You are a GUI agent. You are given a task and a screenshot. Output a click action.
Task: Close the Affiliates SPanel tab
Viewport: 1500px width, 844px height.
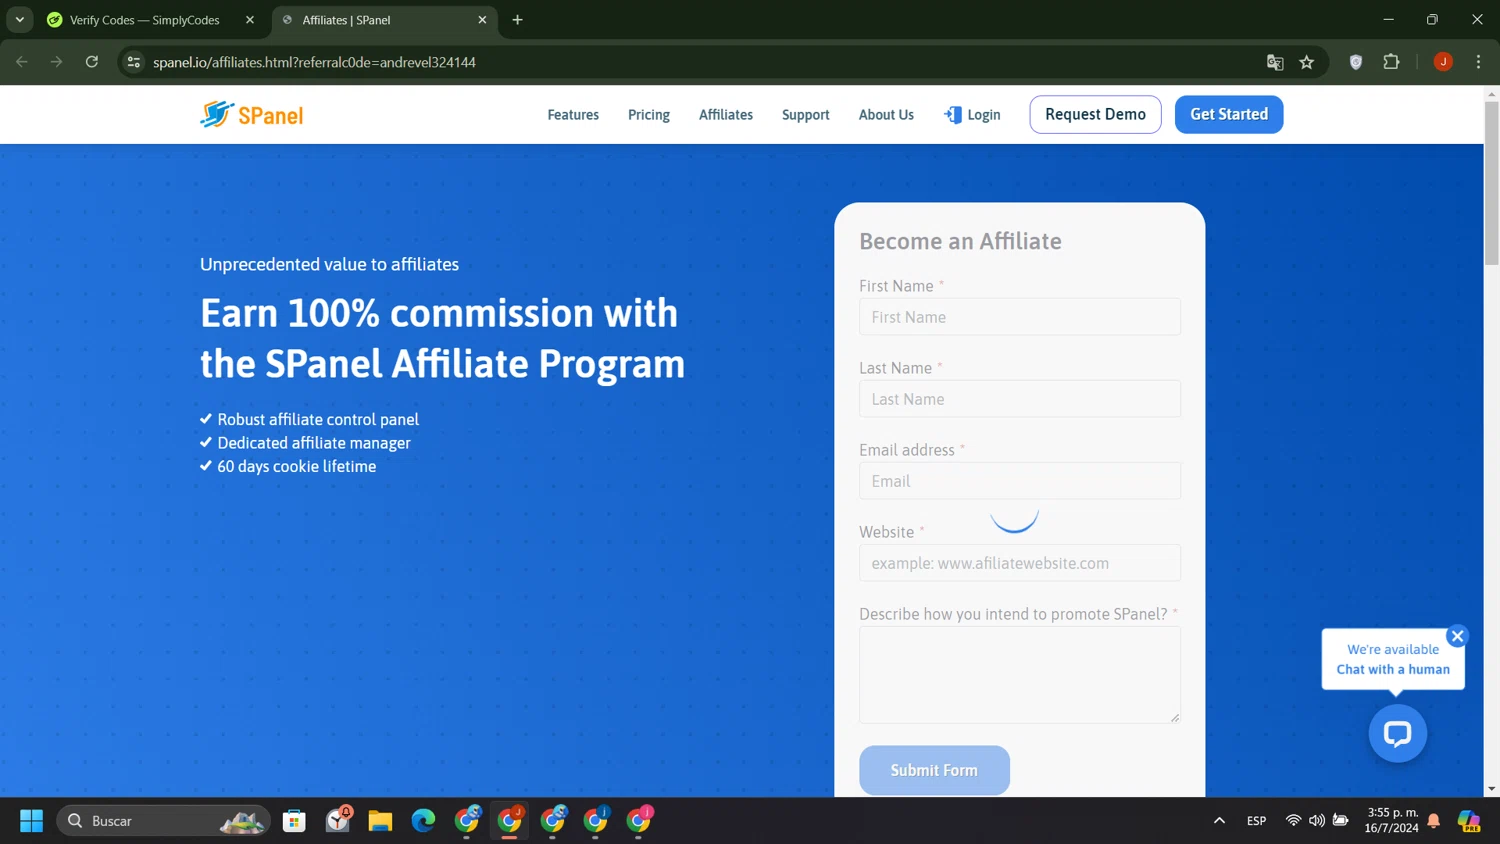pyautogui.click(x=482, y=20)
